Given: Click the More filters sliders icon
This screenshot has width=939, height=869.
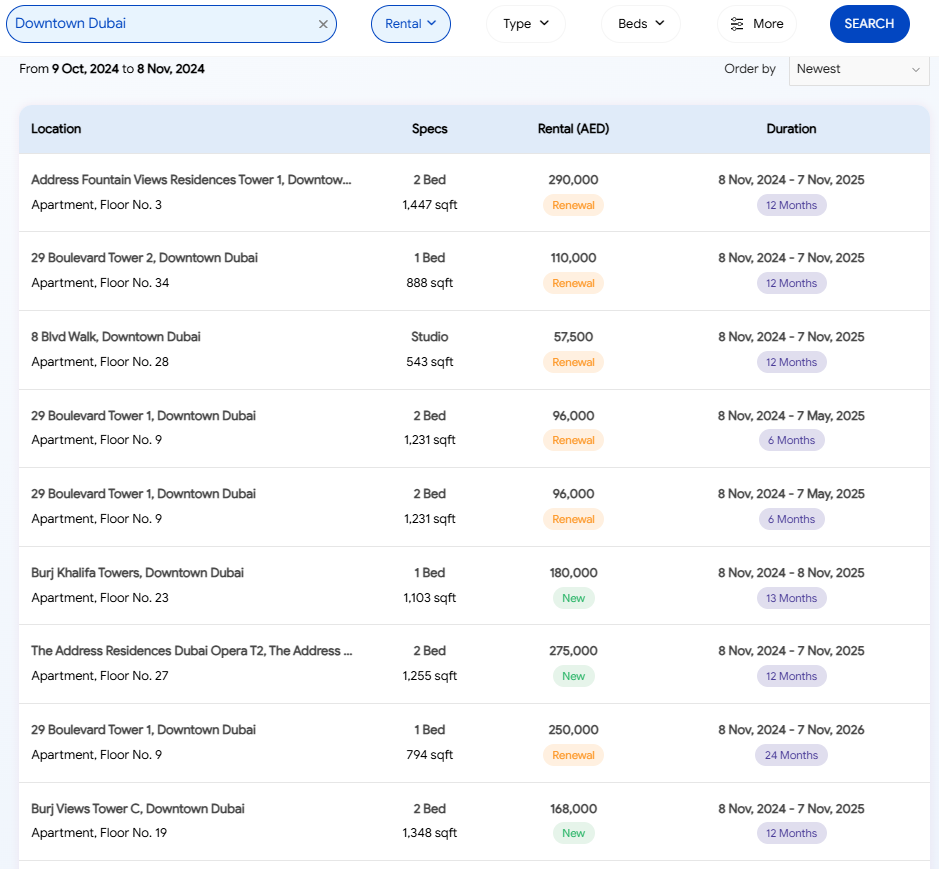Looking at the screenshot, I should 737,24.
